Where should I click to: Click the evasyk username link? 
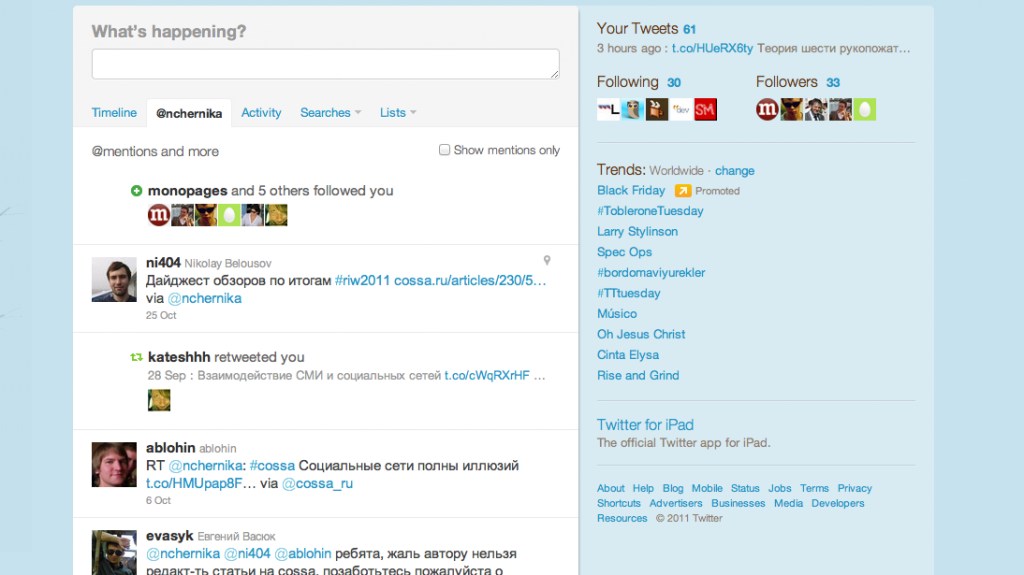[170, 536]
